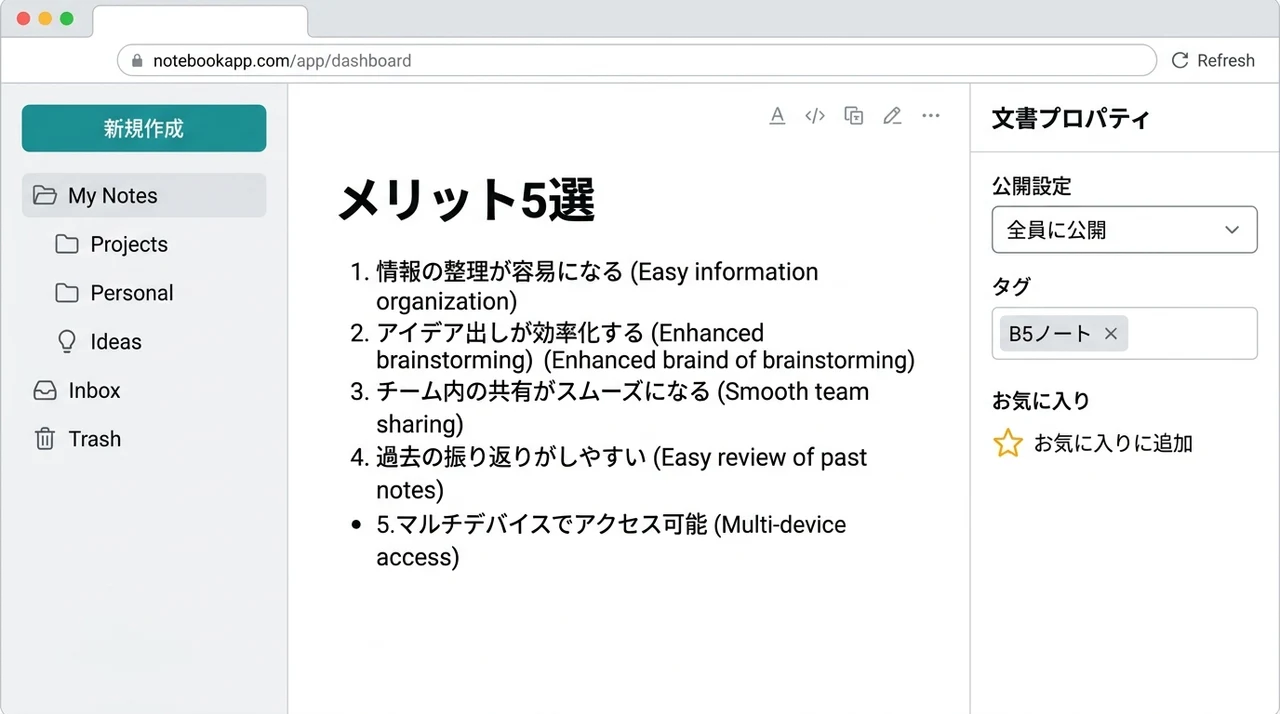
Task: Click the title メリット5選
Action: point(466,201)
